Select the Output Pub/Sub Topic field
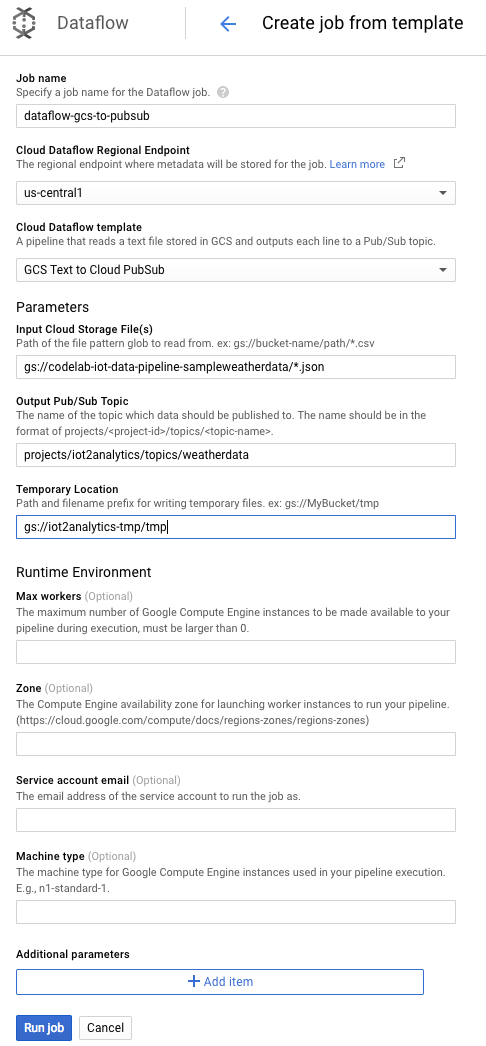This screenshot has height=1046, width=486. click(x=236, y=455)
